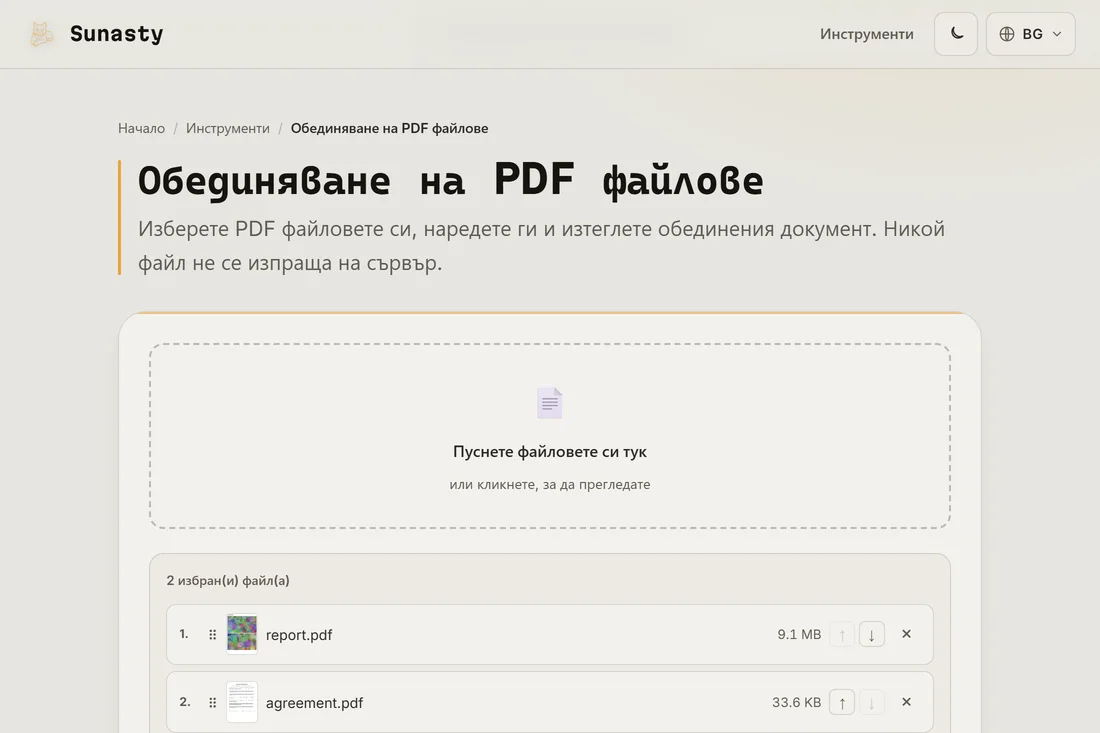Viewport: 1100px width, 733px height.
Task: Select the report.pdf file name
Action: [x=299, y=635]
